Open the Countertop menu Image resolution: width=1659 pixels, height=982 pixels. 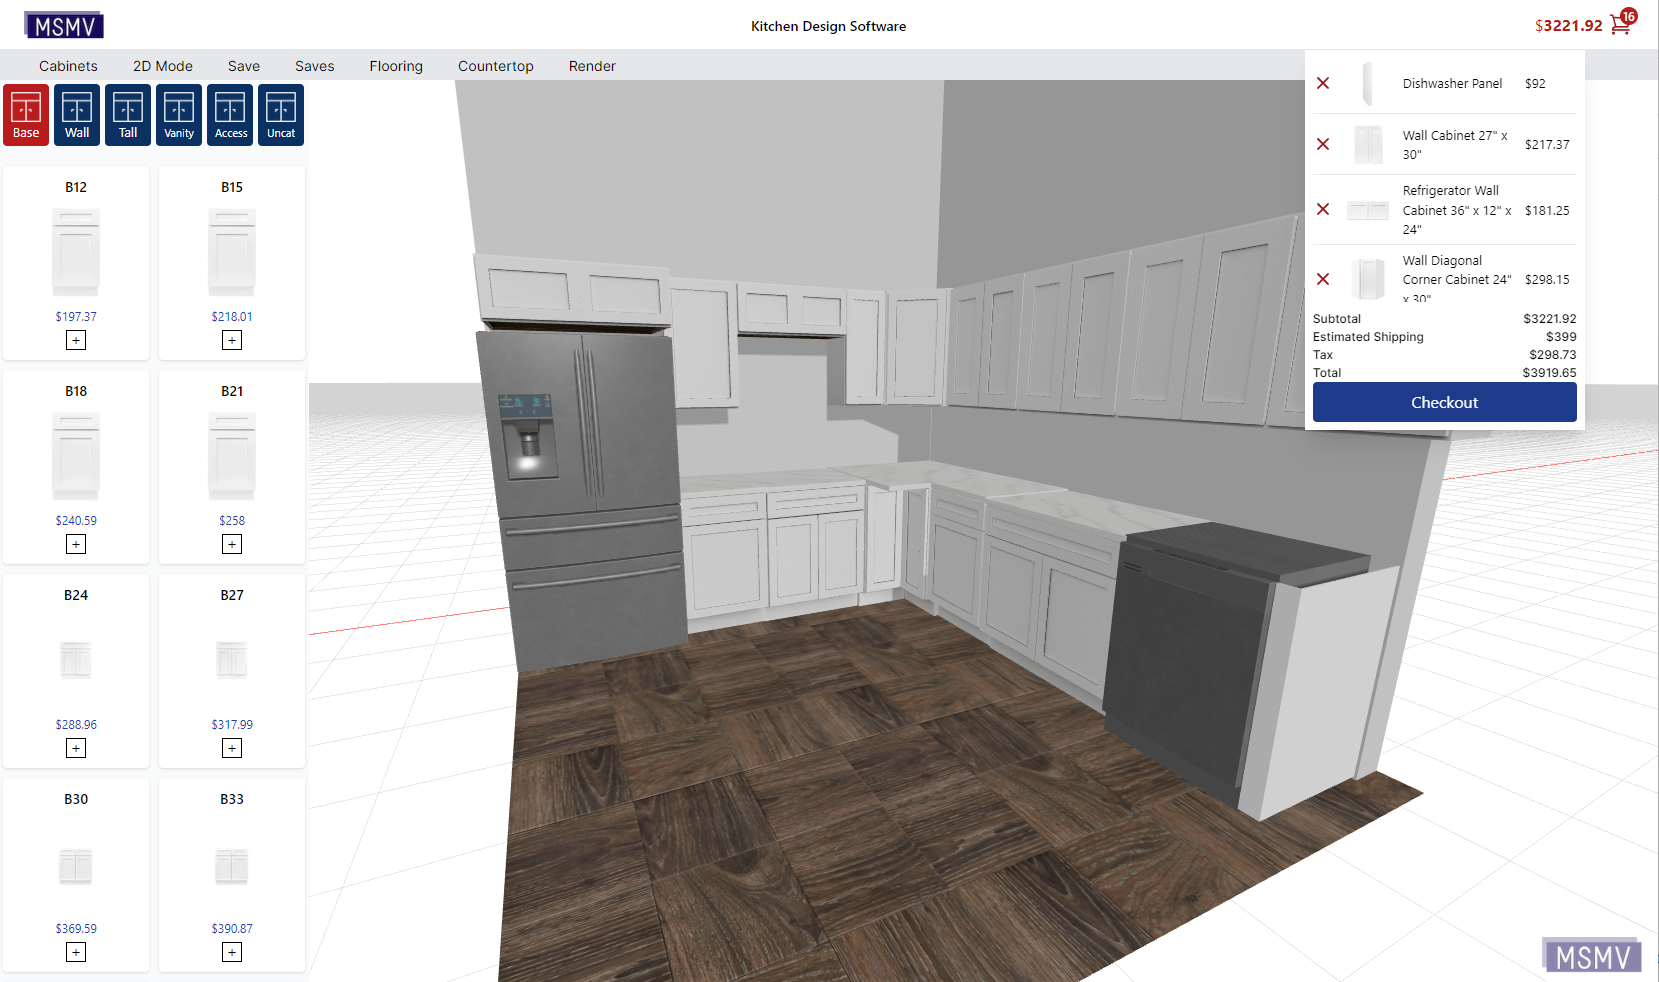point(495,66)
